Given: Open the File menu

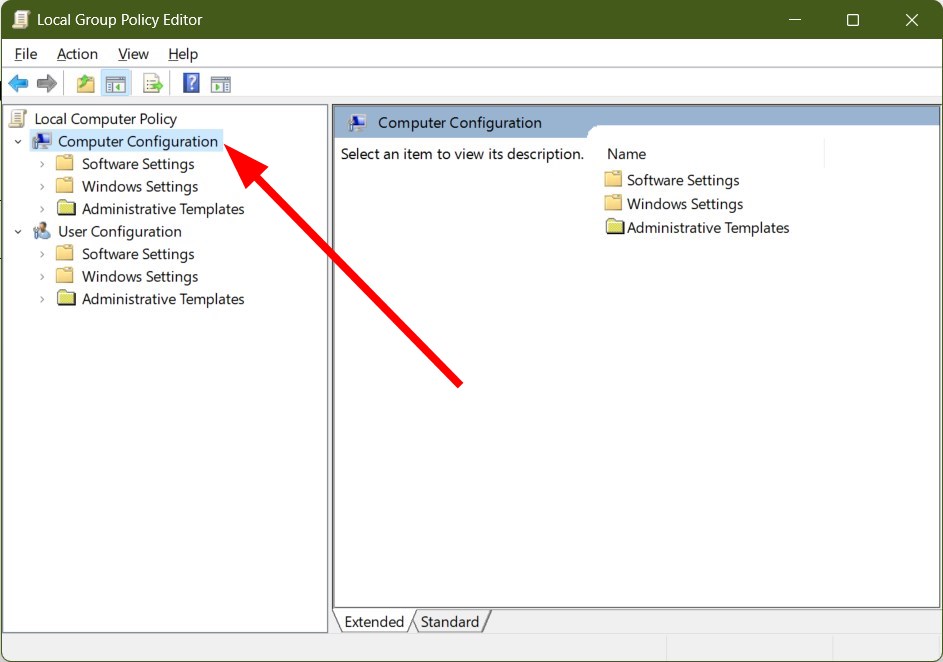Looking at the screenshot, I should pos(26,54).
